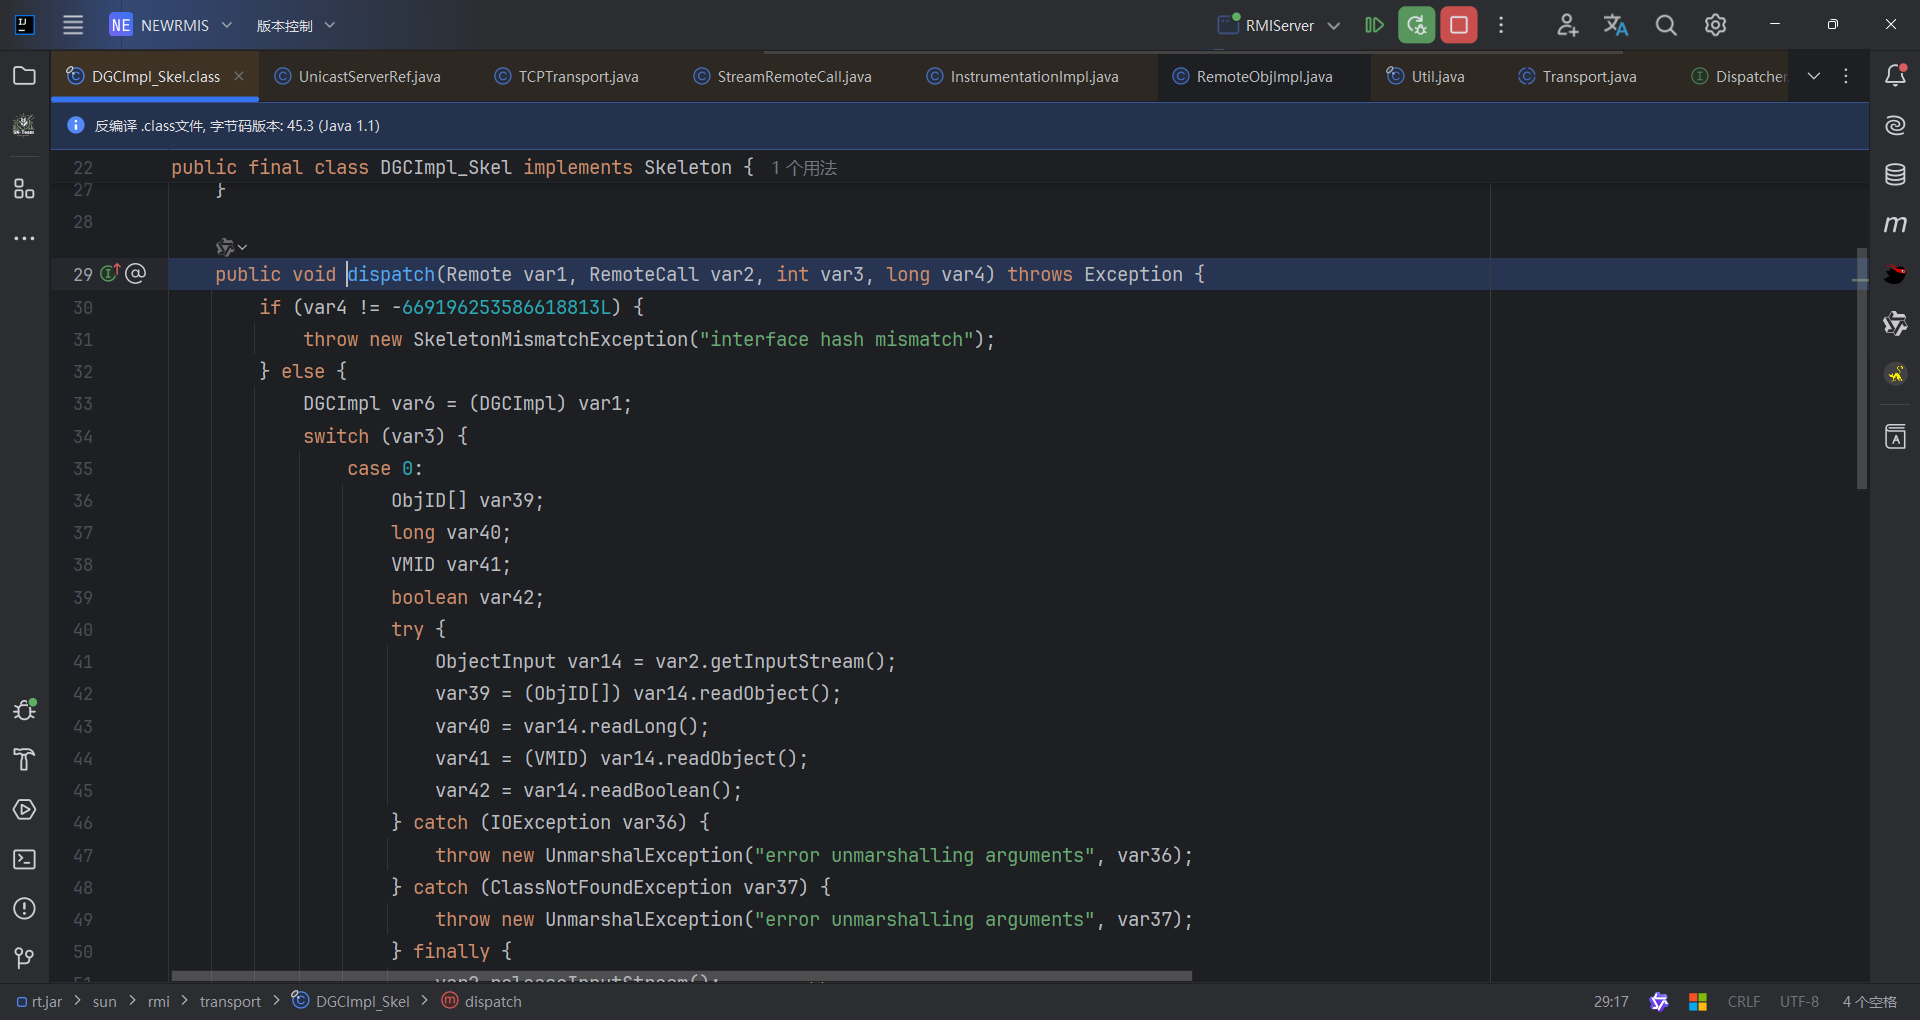Open the AI Assistant spiral icon
Viewport: 1920px width, 1020px height.
[1895, 125]
